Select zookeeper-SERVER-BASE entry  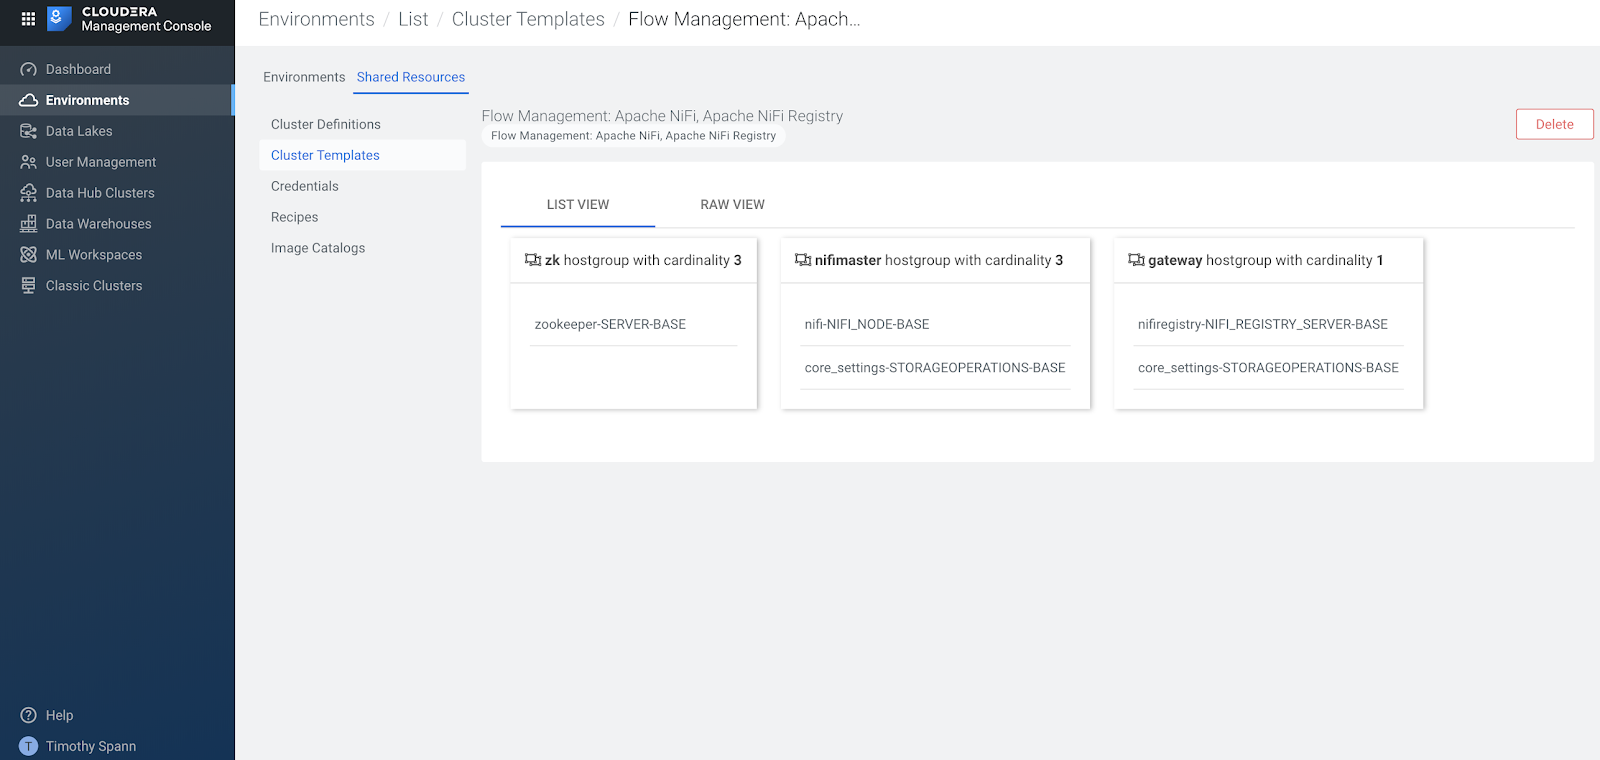pyautogui.click(x=633, y=324)
